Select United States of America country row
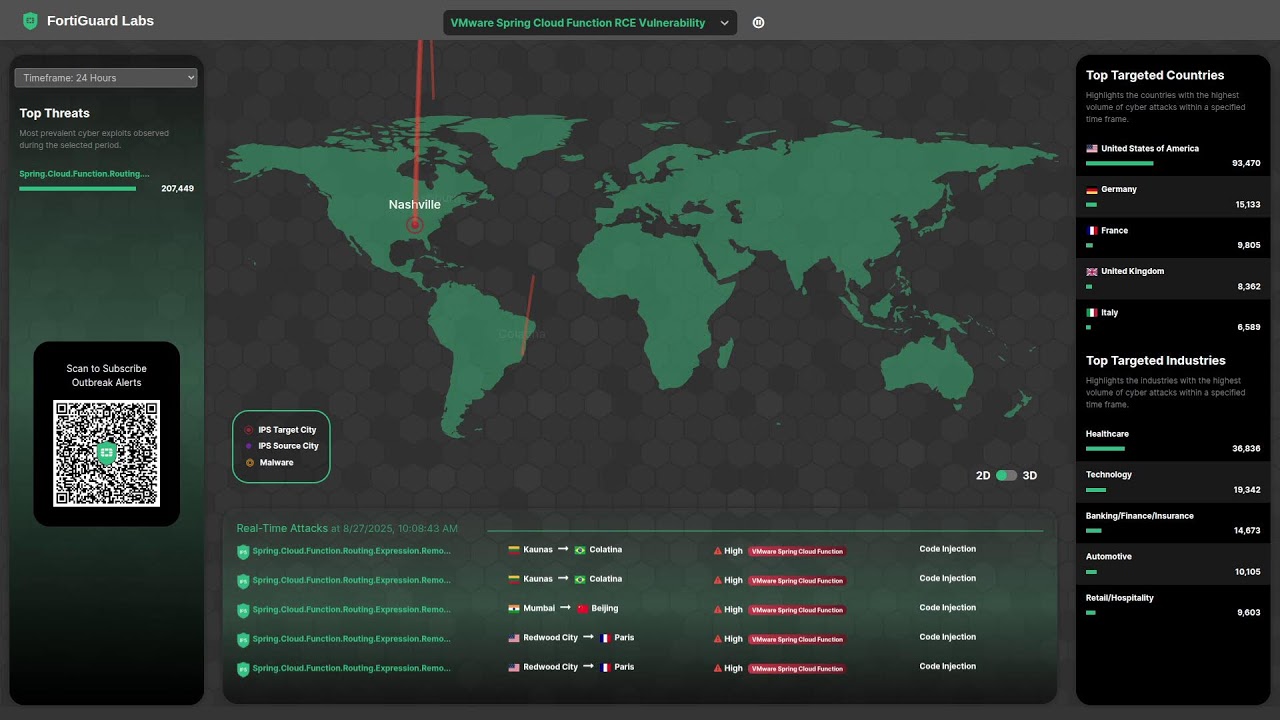 click(1173, 156)
